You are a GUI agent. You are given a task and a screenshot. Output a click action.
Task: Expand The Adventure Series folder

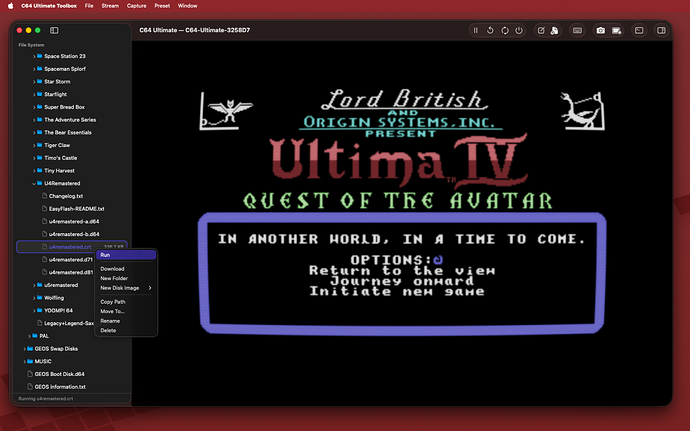[34, 120]
